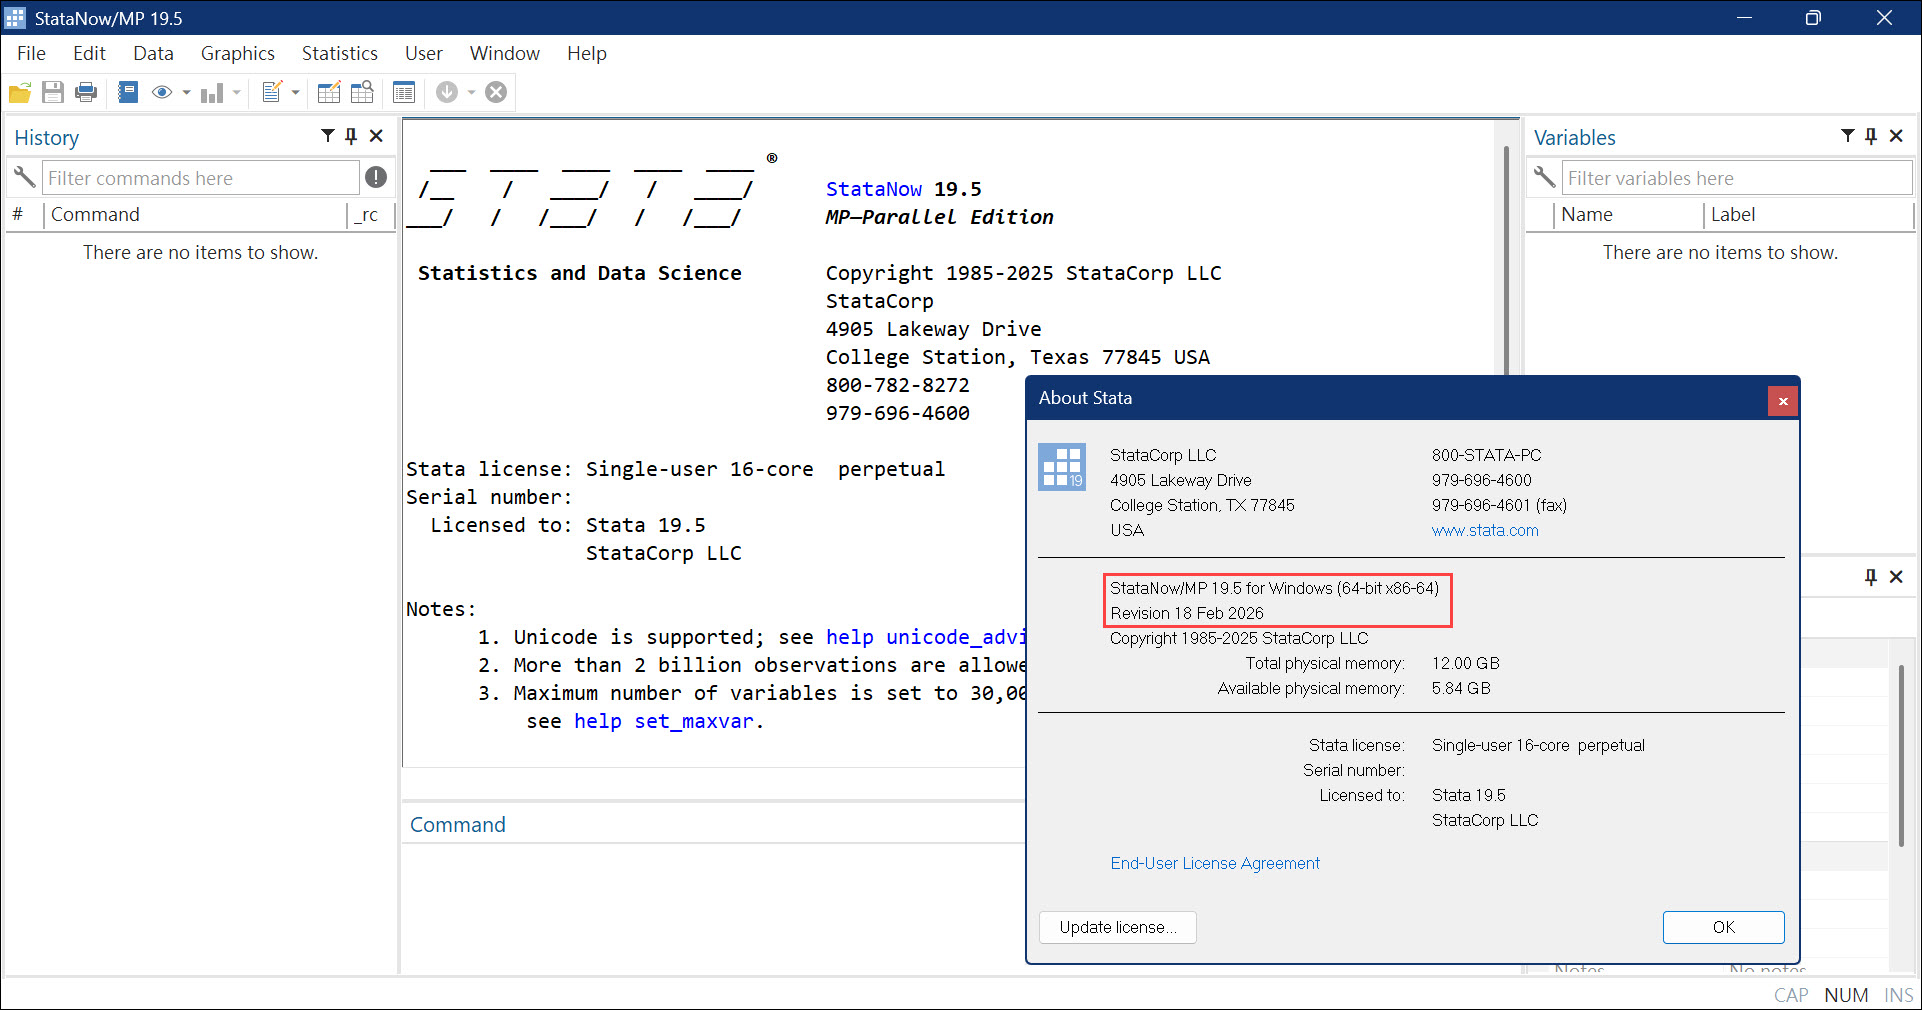
Task: Click the Break toolbar icon
Action: (x=496, y=93)
